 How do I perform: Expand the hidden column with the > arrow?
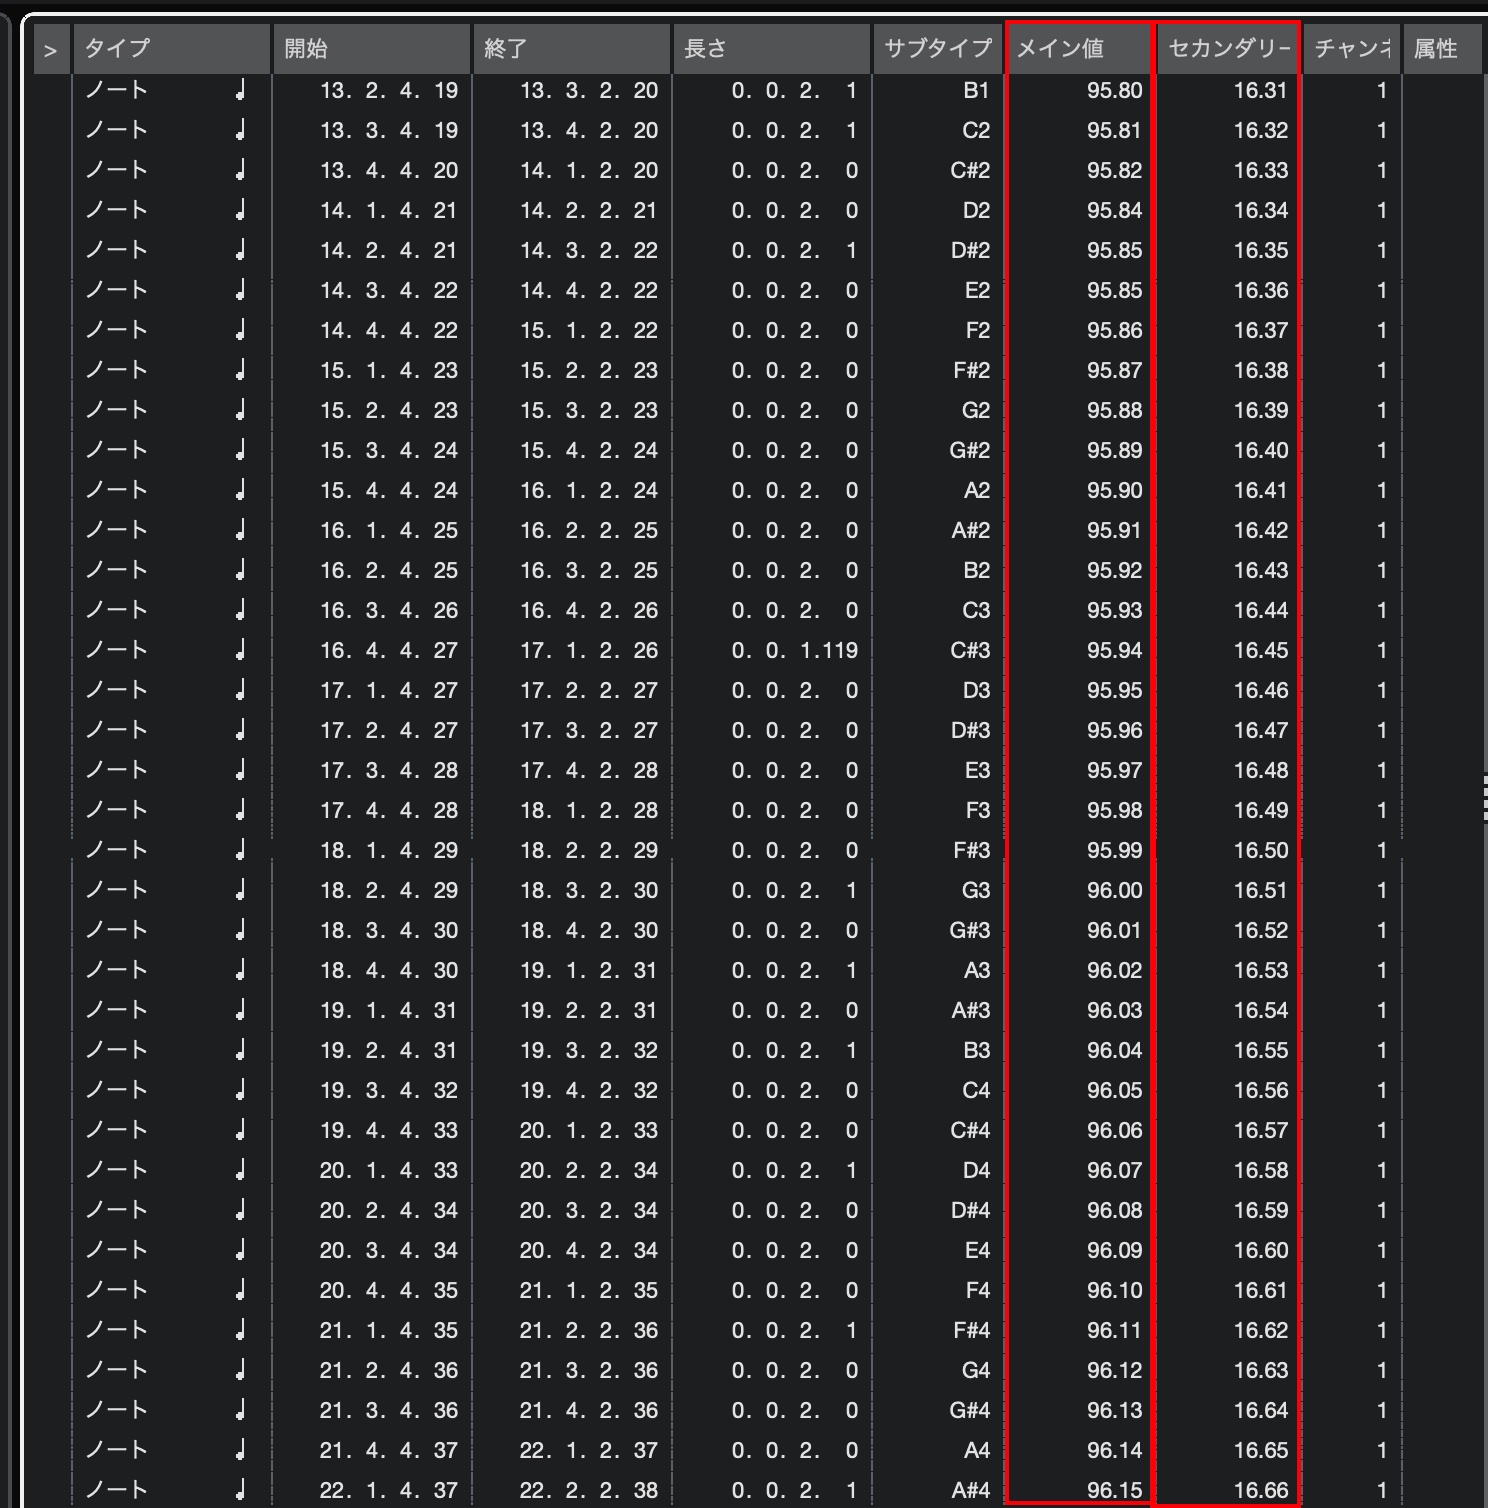[x=51, y=50]
